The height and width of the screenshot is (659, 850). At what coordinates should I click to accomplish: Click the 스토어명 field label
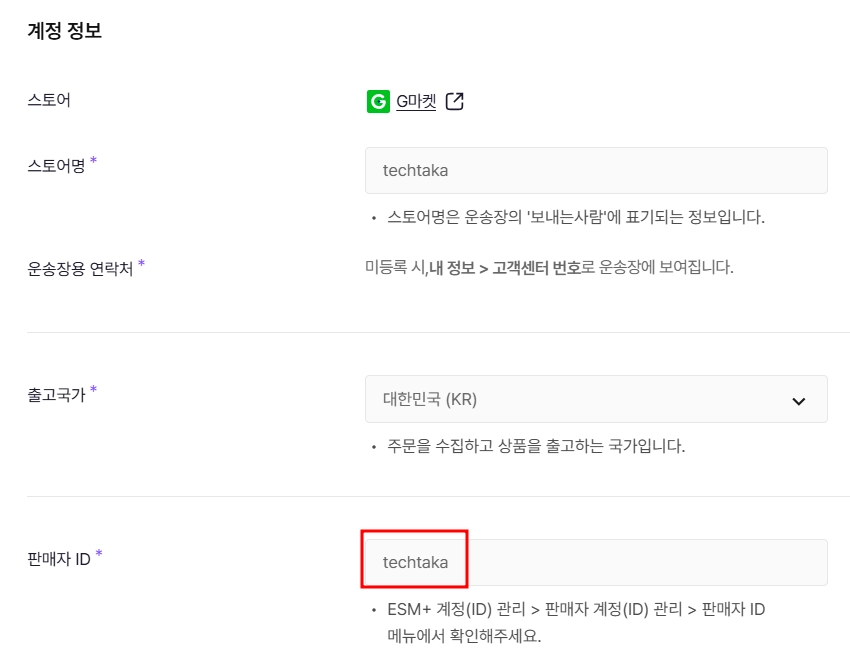pyautogui.click(x=56, y=165)
